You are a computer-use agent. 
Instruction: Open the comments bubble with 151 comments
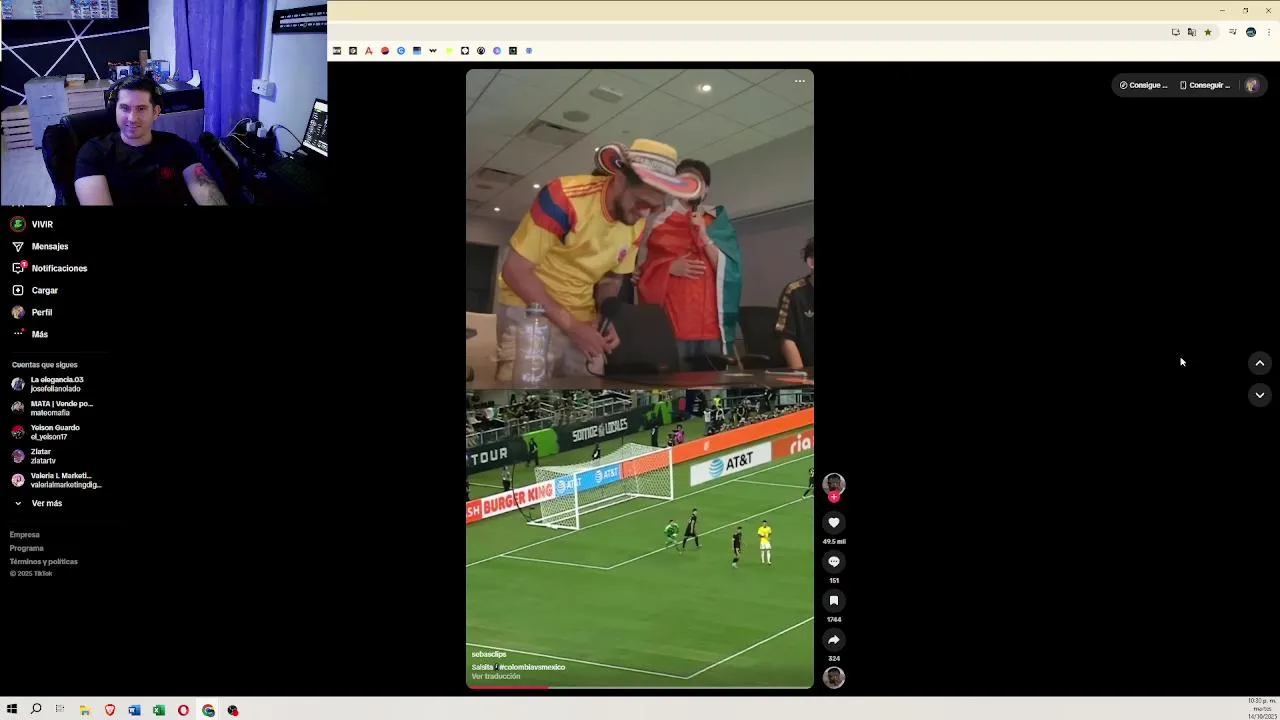[x=833, y=561]
